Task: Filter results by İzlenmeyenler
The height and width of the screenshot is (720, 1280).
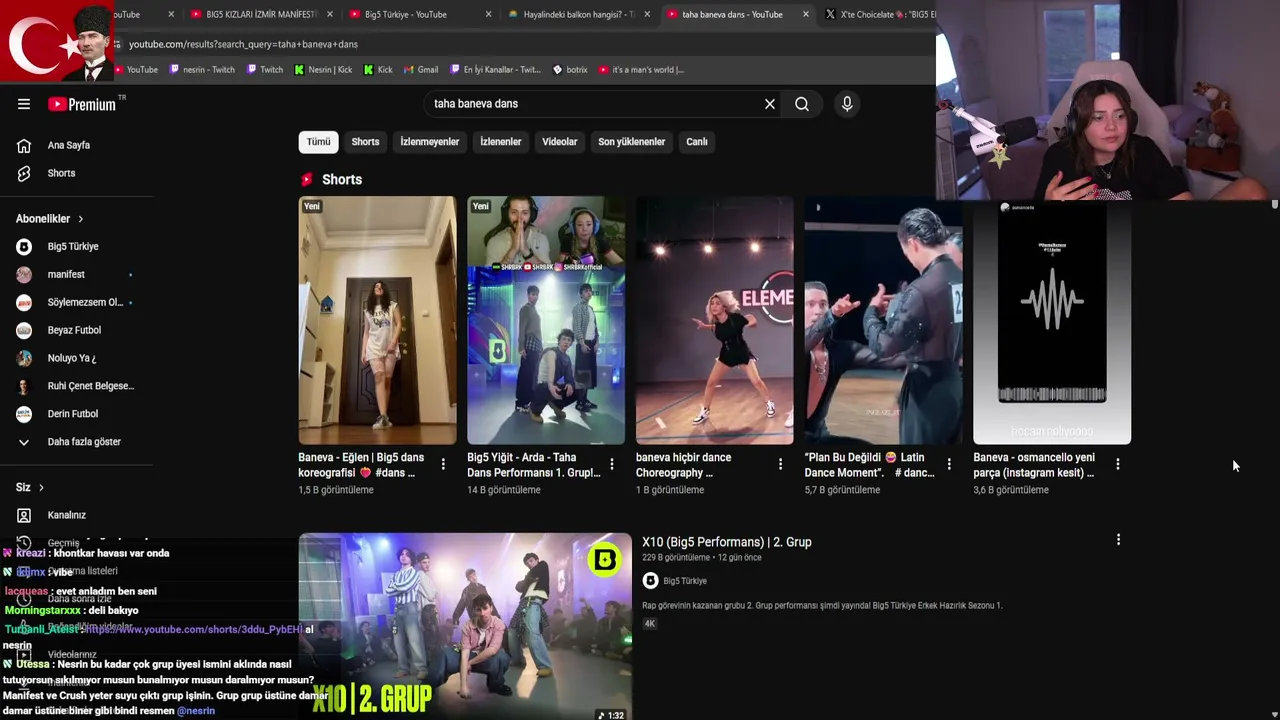Action: click(430, 142)
